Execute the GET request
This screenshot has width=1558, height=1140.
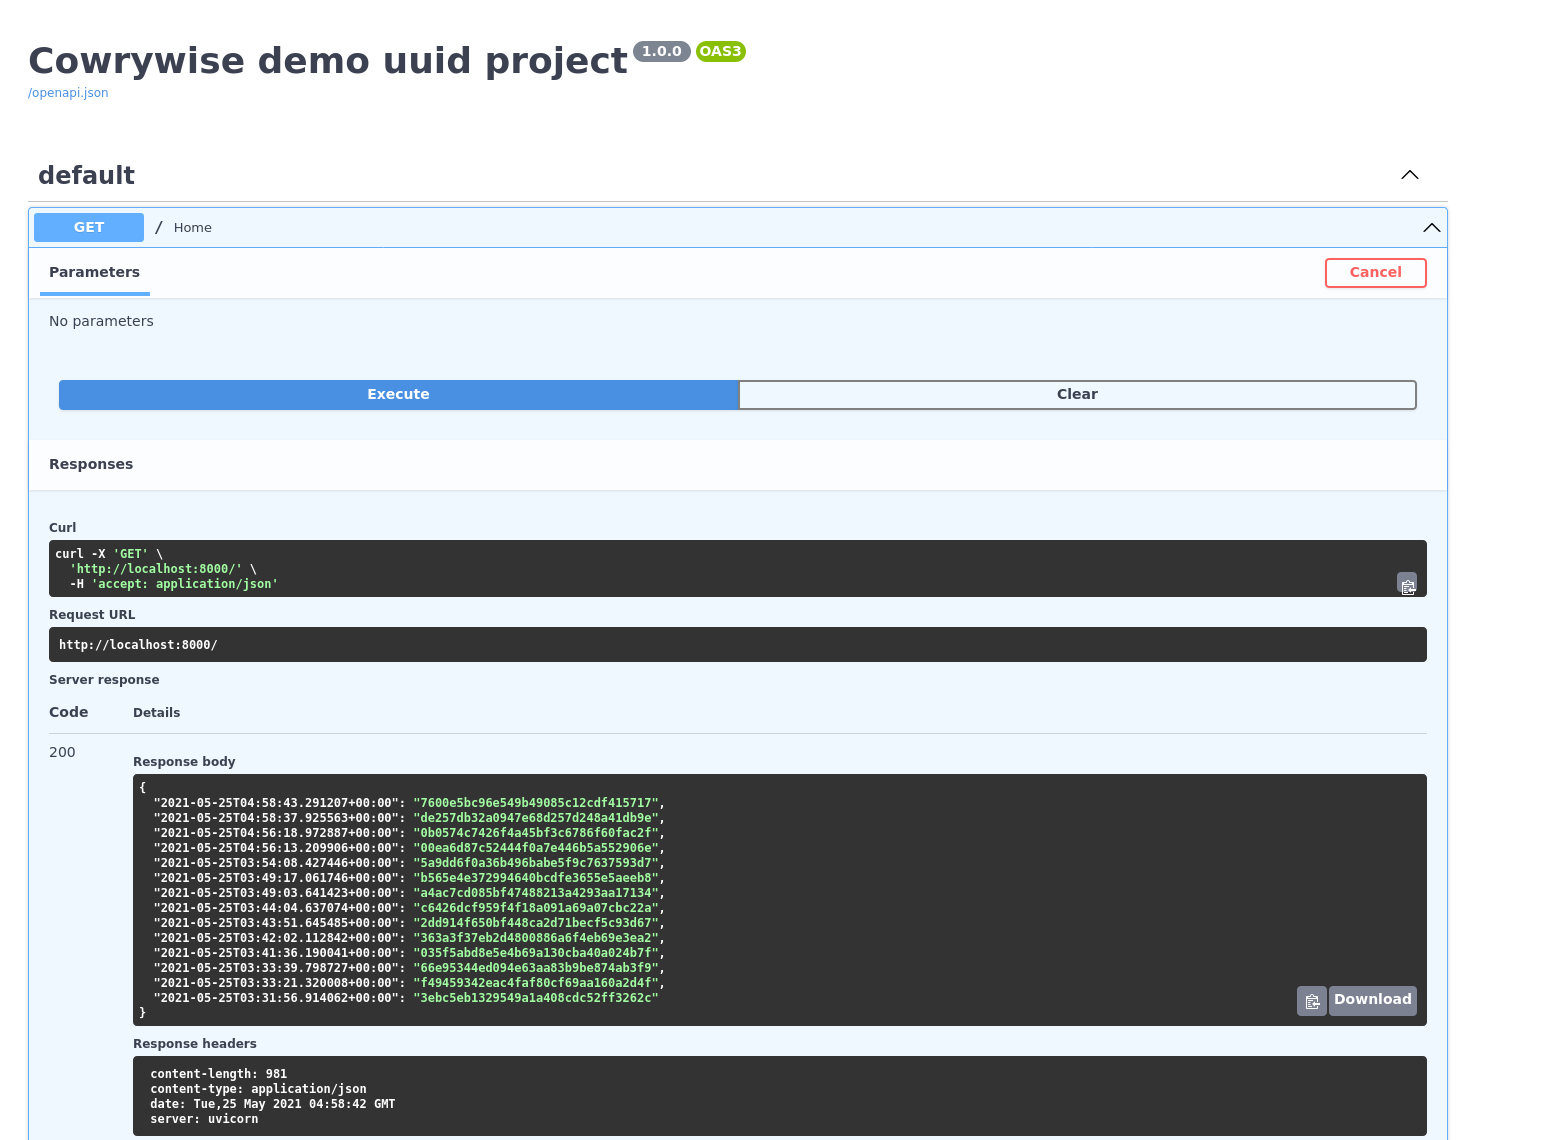tap(398, 395)
